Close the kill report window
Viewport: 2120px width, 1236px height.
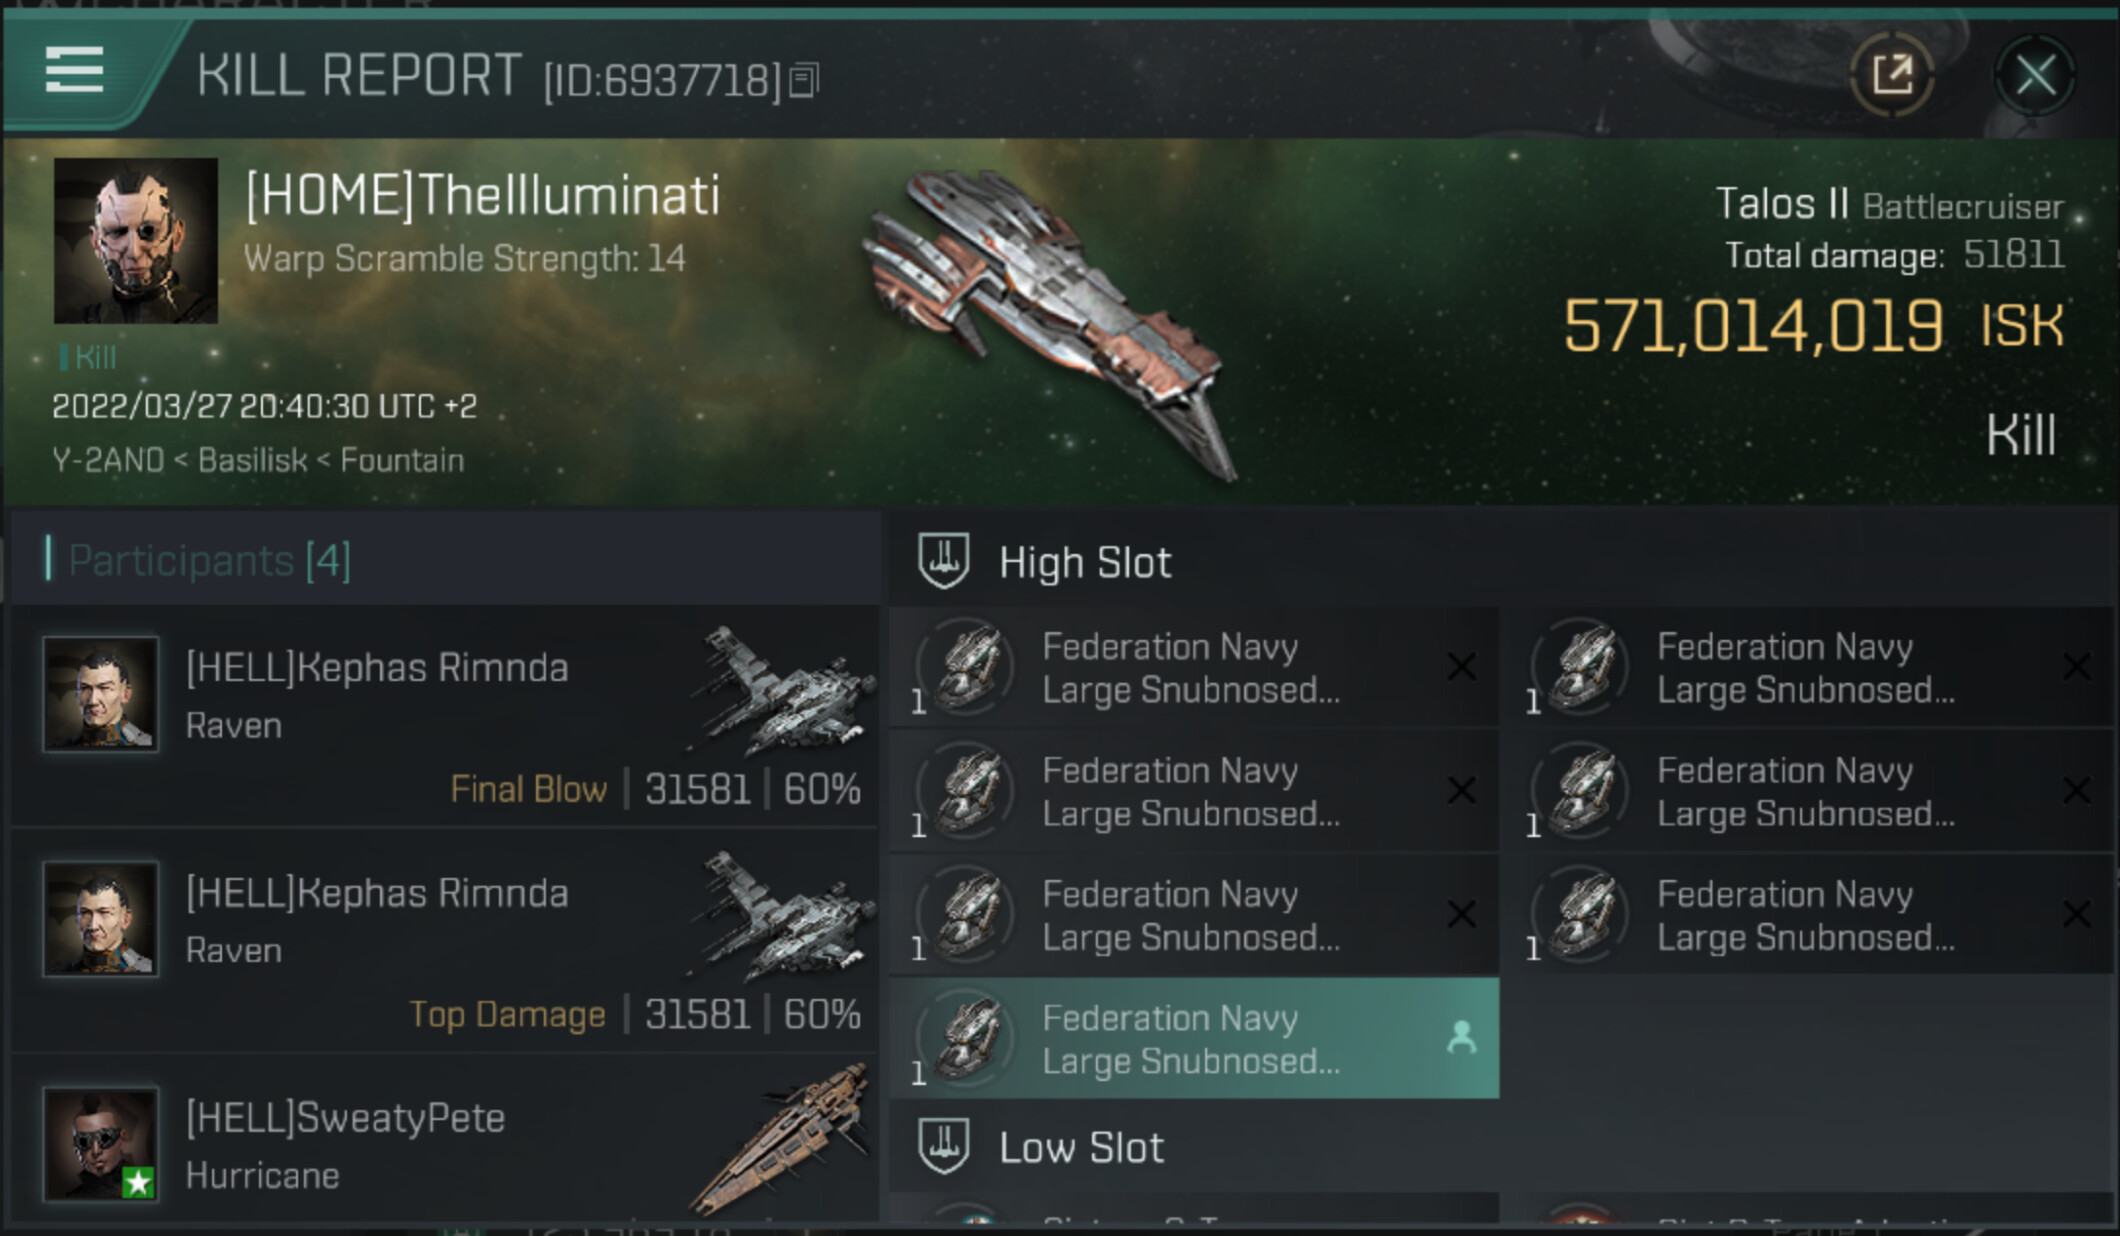2034,75
